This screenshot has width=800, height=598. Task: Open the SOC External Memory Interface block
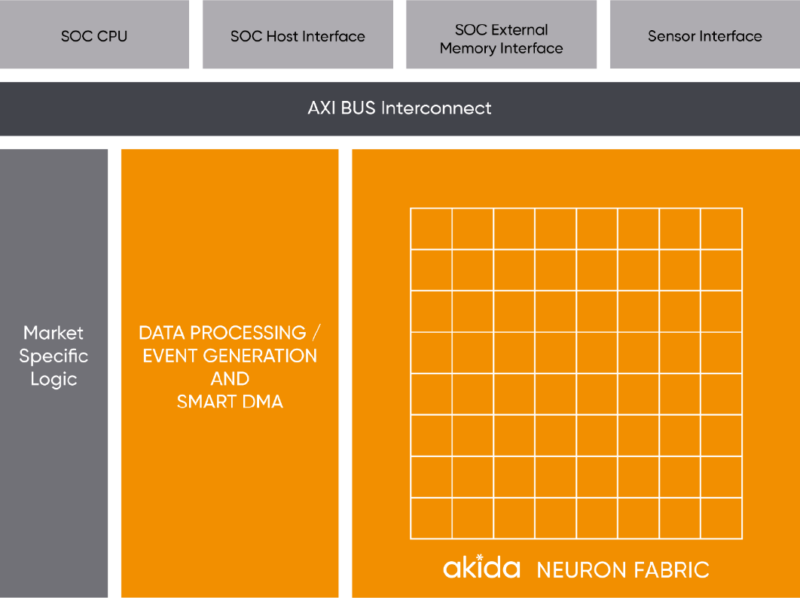tap(500, 34)
